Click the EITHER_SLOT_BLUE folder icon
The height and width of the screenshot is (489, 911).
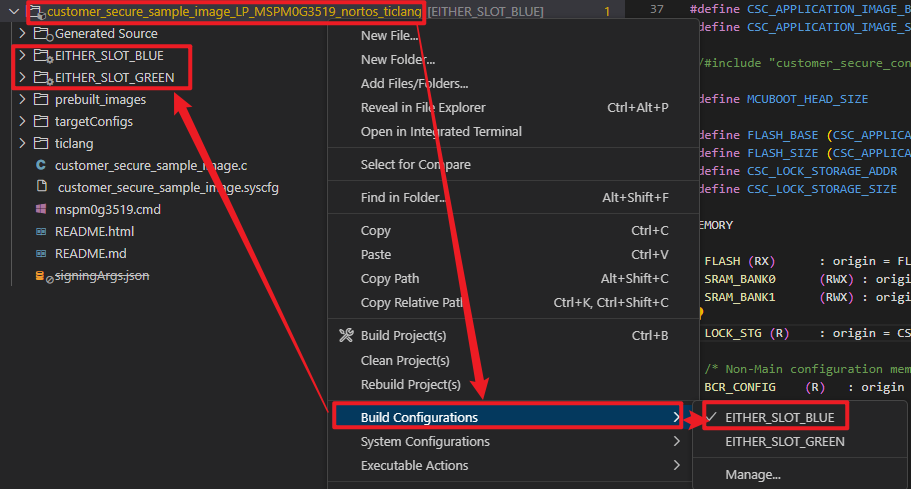[41, 56]
